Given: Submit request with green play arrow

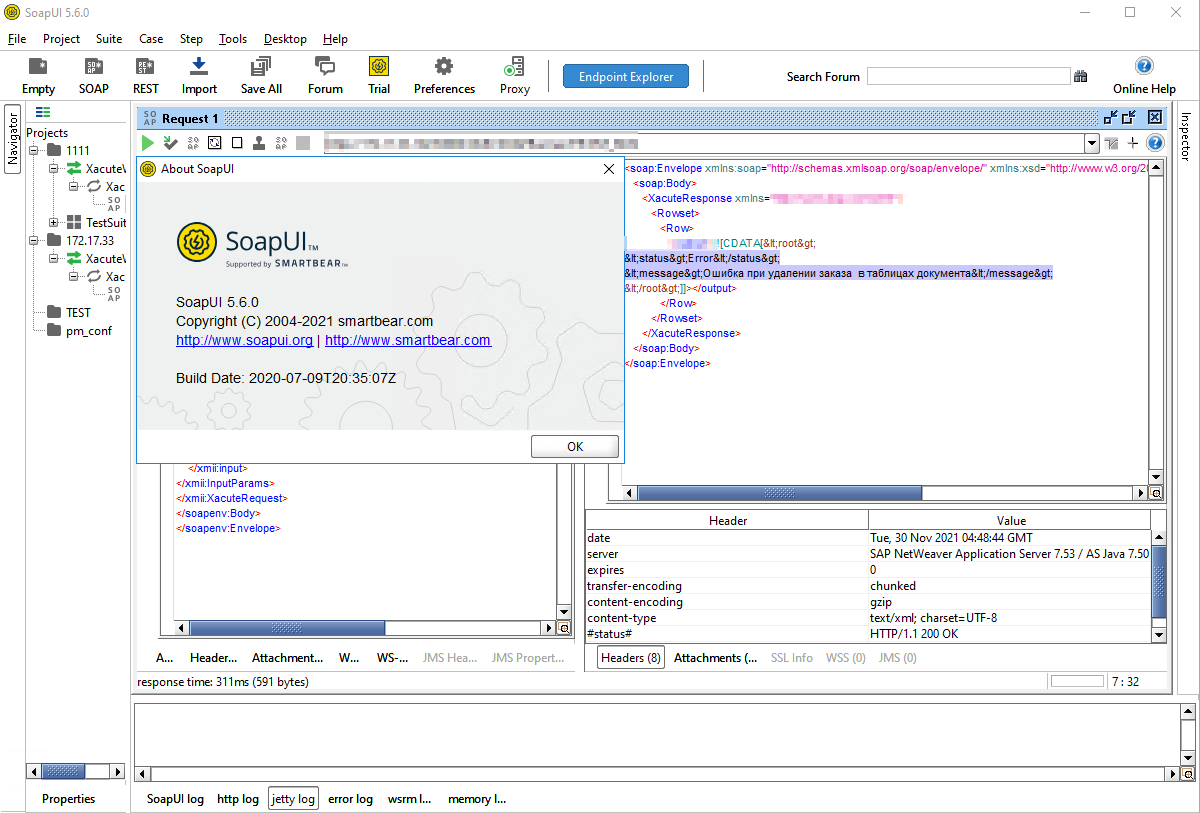Looking at the screenshot, I should click(148, 143).
